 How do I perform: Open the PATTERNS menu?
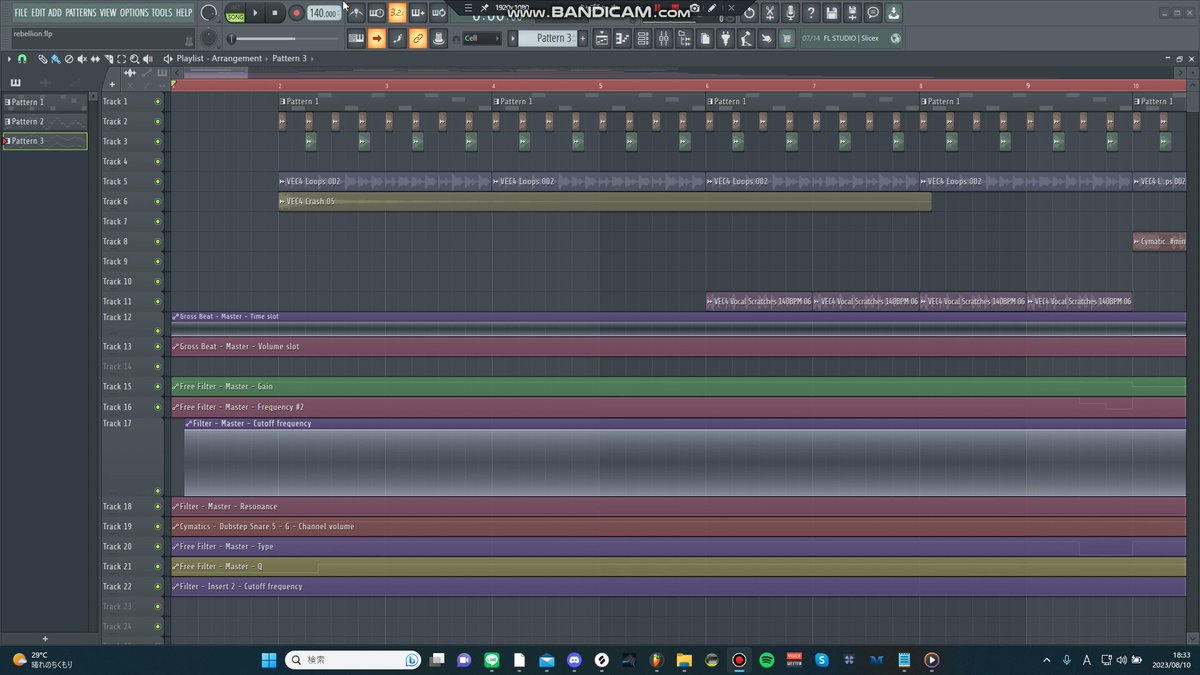coord(80,13)
